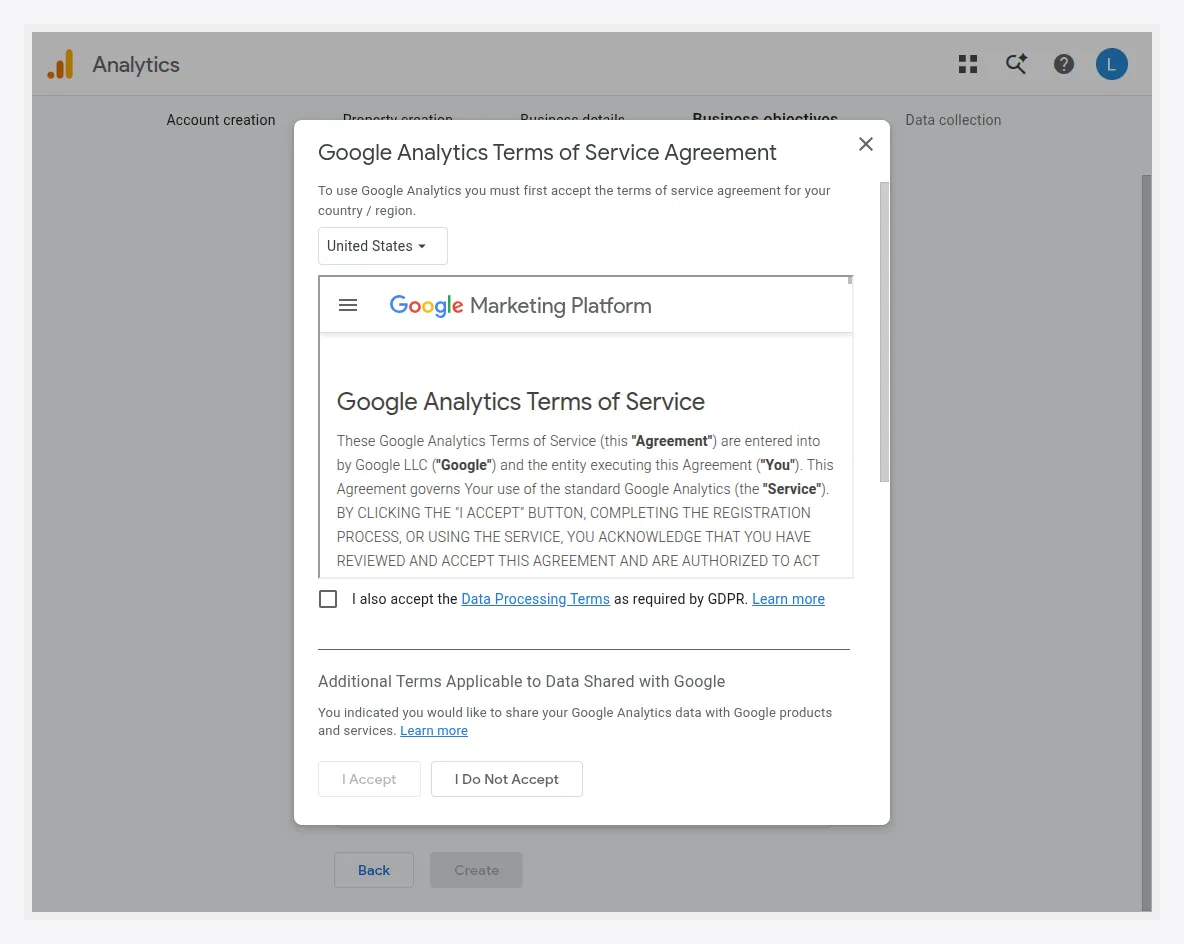Go to the Account creation step
Screen dimensions: 1184x944
(x=220, y=120)
